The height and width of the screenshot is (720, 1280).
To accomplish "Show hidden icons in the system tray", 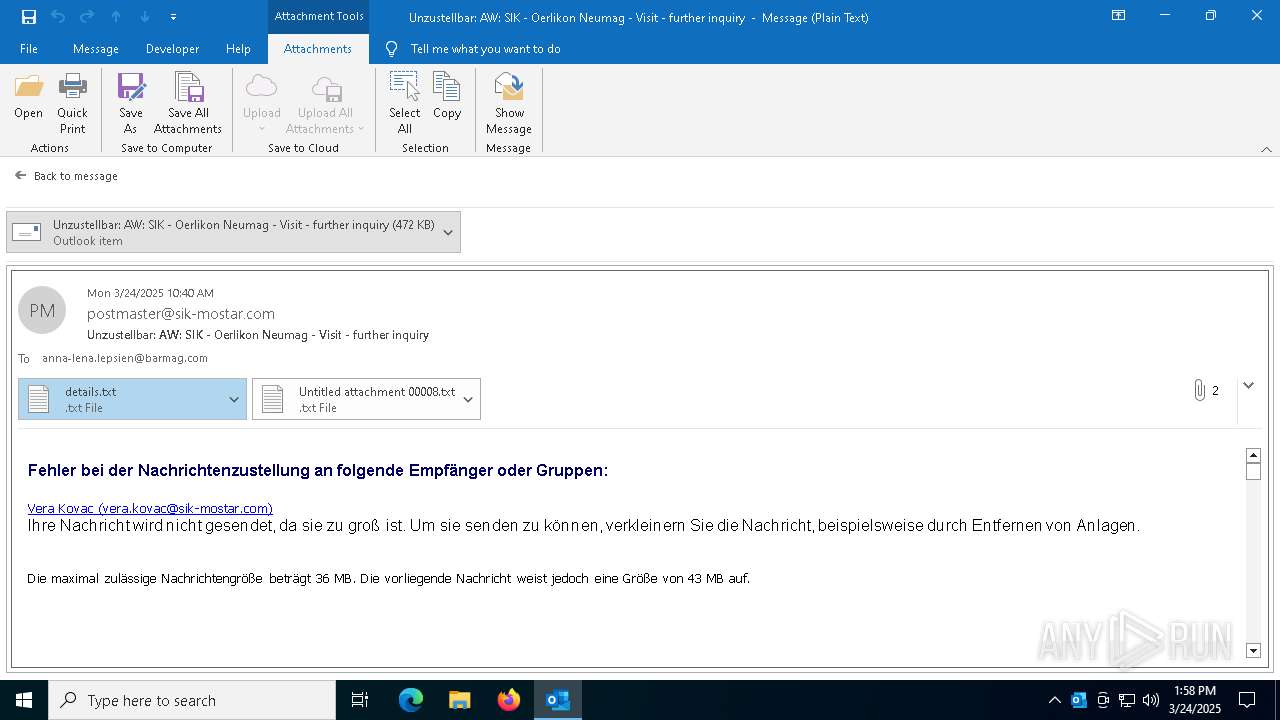I will 1054,700.
